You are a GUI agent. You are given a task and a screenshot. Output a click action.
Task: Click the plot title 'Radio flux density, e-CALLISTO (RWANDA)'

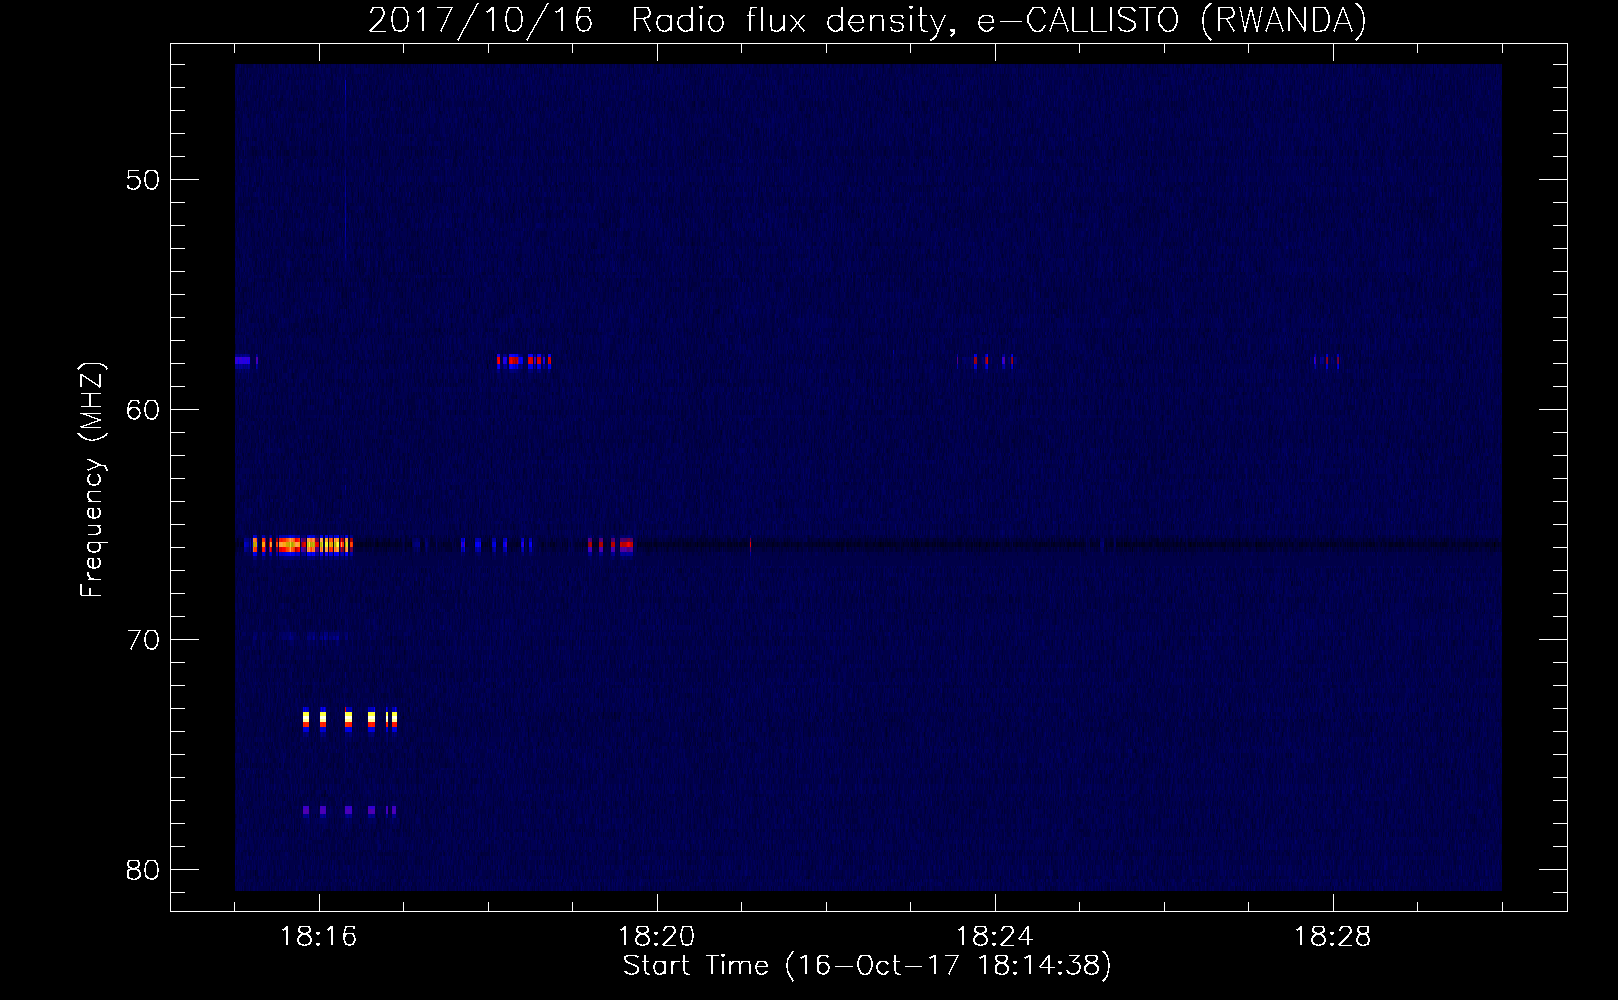point(999,20)
